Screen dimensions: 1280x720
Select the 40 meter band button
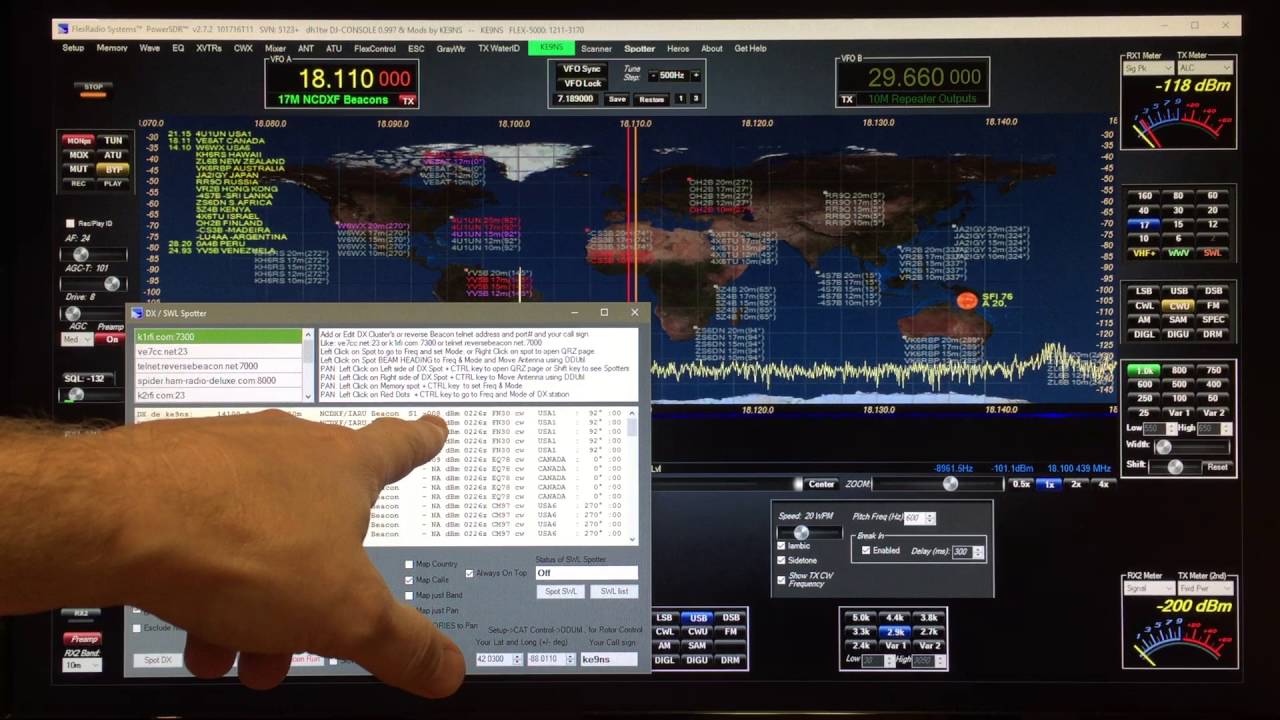click(x=1145, y=210)
